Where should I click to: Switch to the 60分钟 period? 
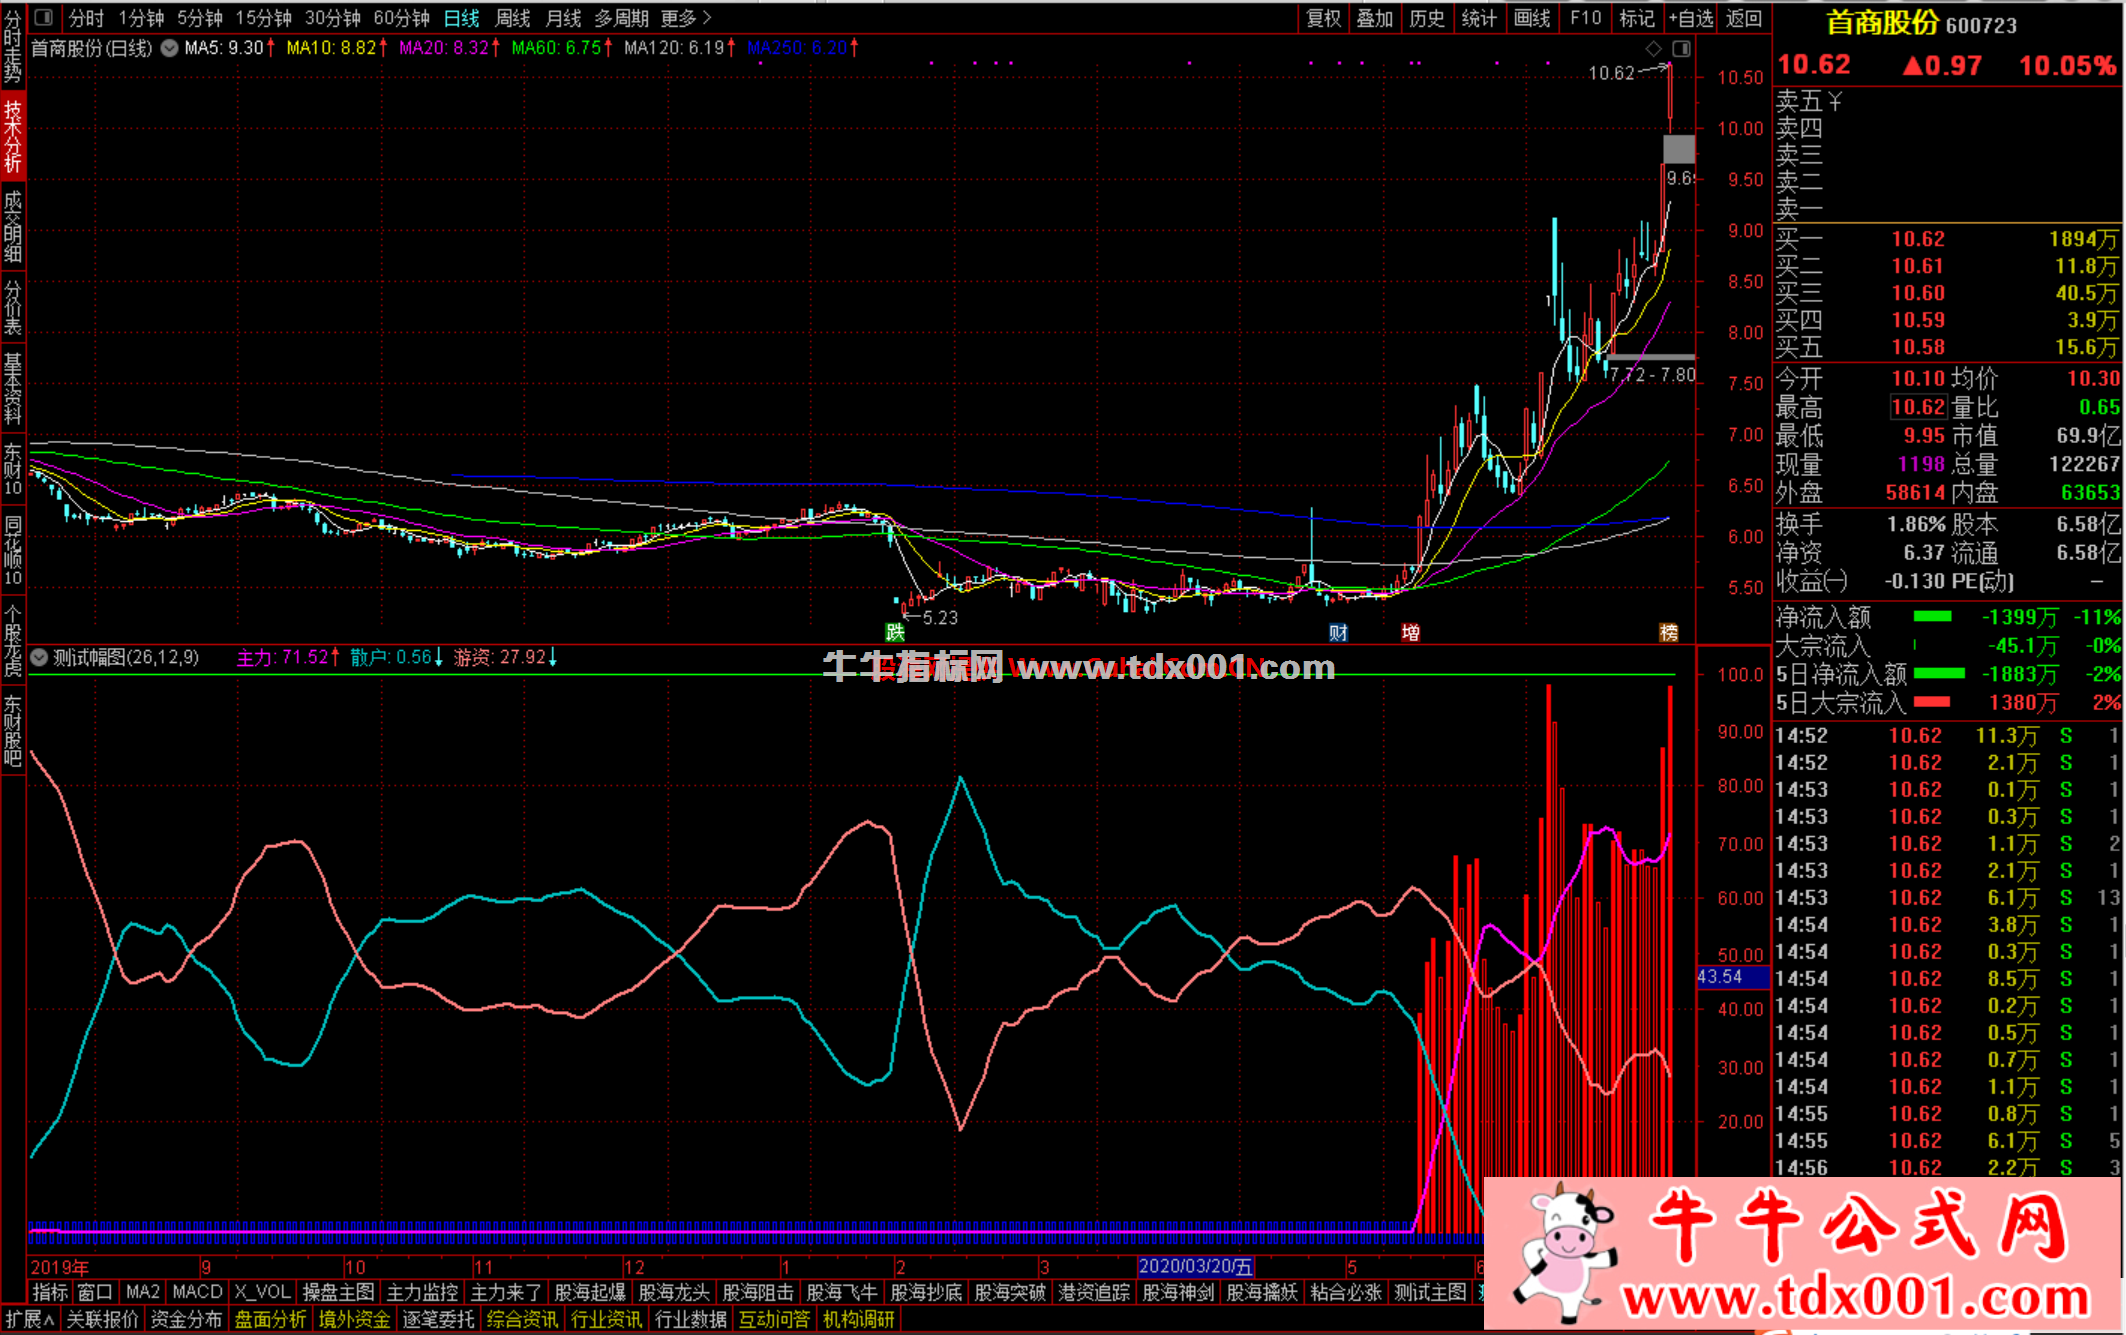click(402, 18)
